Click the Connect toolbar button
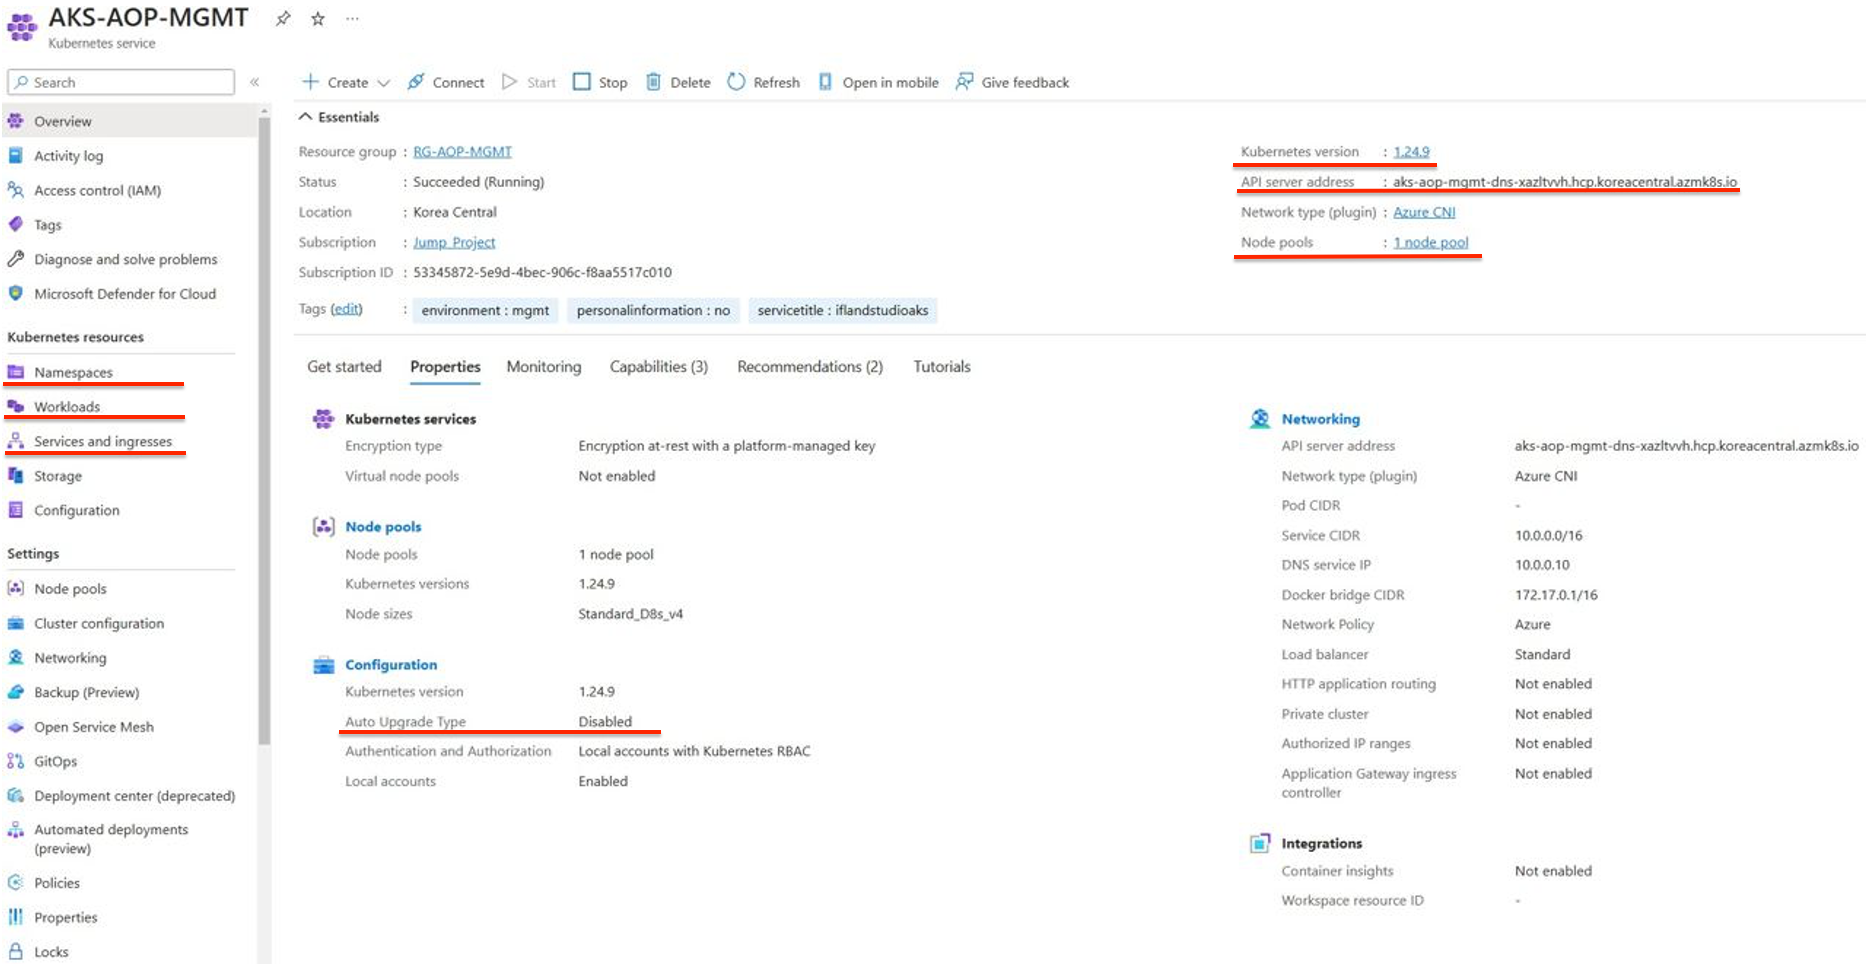Image resolution: width=1866 pixels, height=967 pixels. tap(446, 82)
